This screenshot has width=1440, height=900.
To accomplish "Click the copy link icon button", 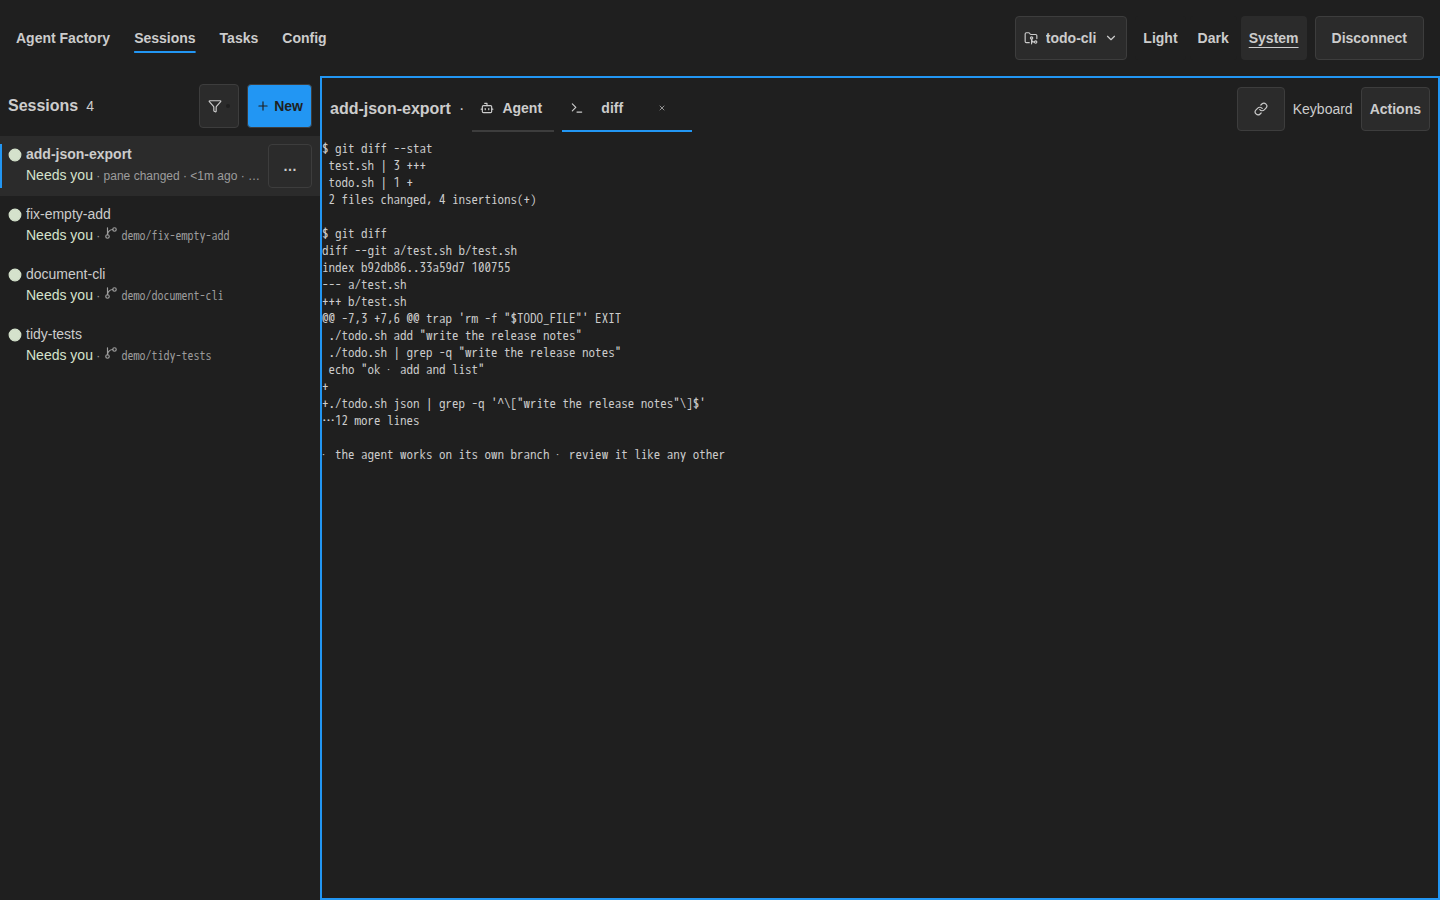I will (x=1260, y=109).
